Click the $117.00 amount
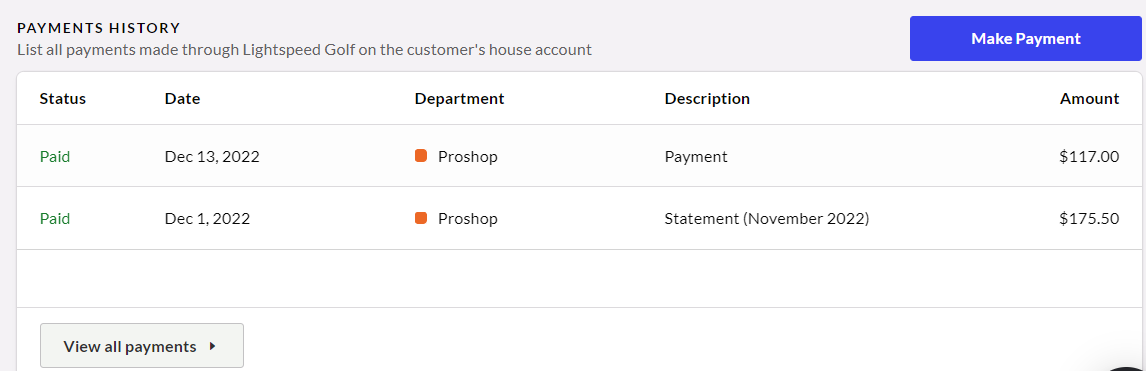The image size is (1146, 371). [1089, 156]
